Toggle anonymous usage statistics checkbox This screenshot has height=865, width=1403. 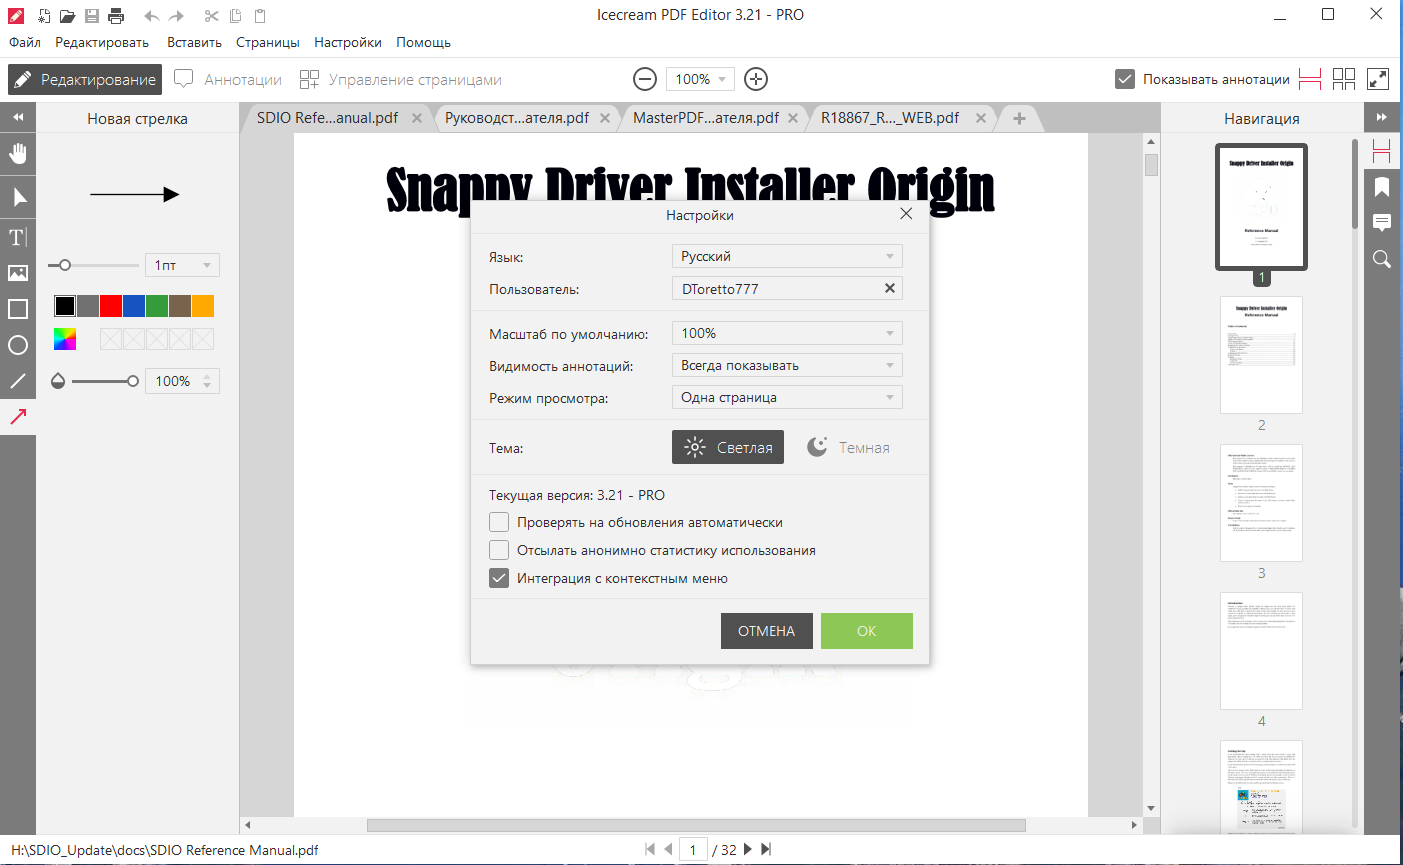tap(499, 550)
